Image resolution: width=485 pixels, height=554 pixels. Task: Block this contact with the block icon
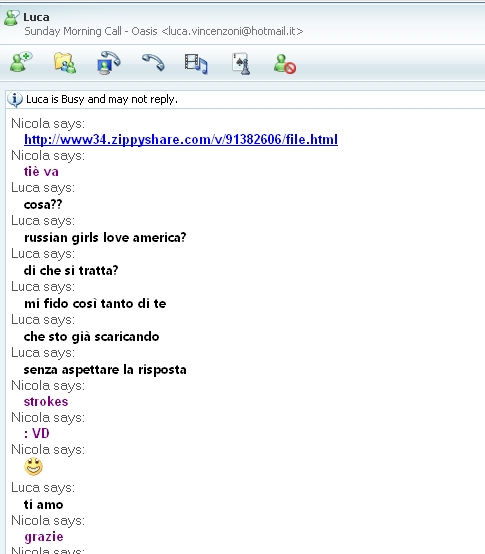[x=285, y=64]
